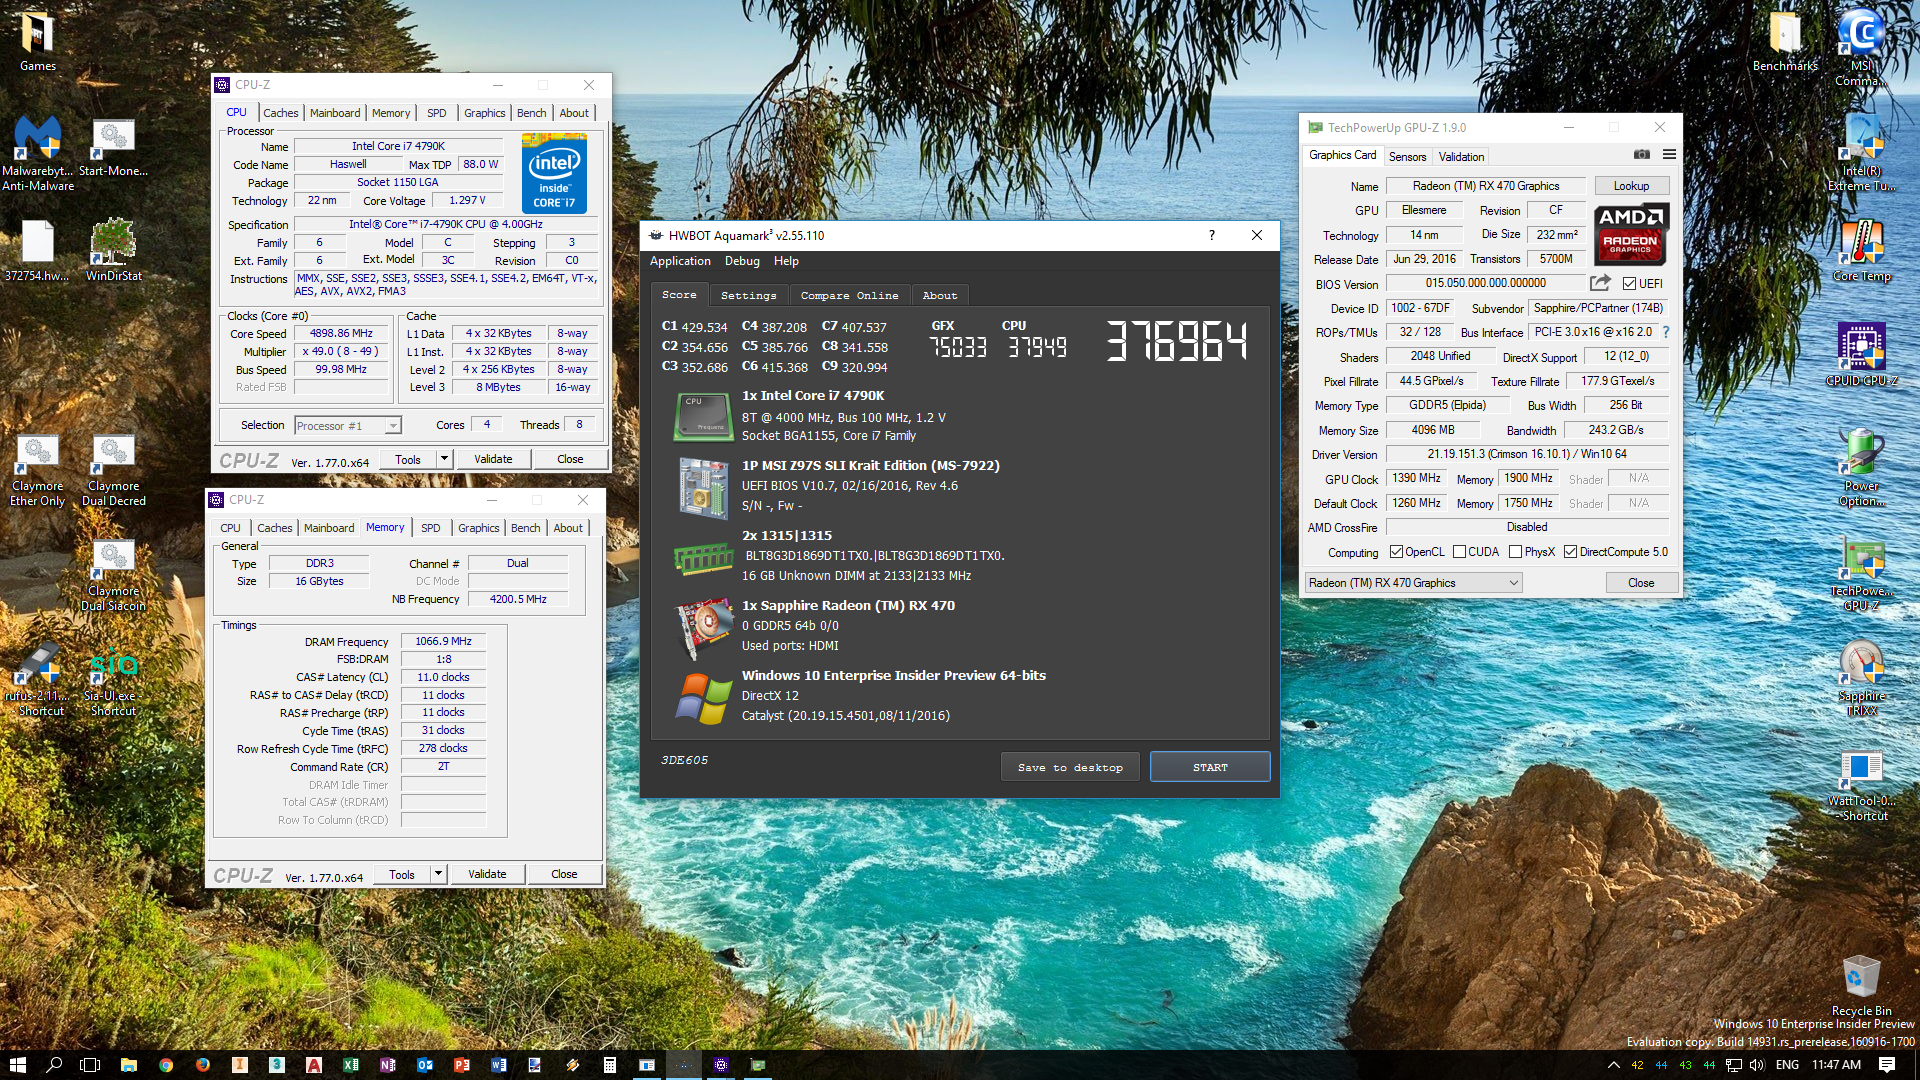Open Core Temp desktop icon

point(1861,250)
